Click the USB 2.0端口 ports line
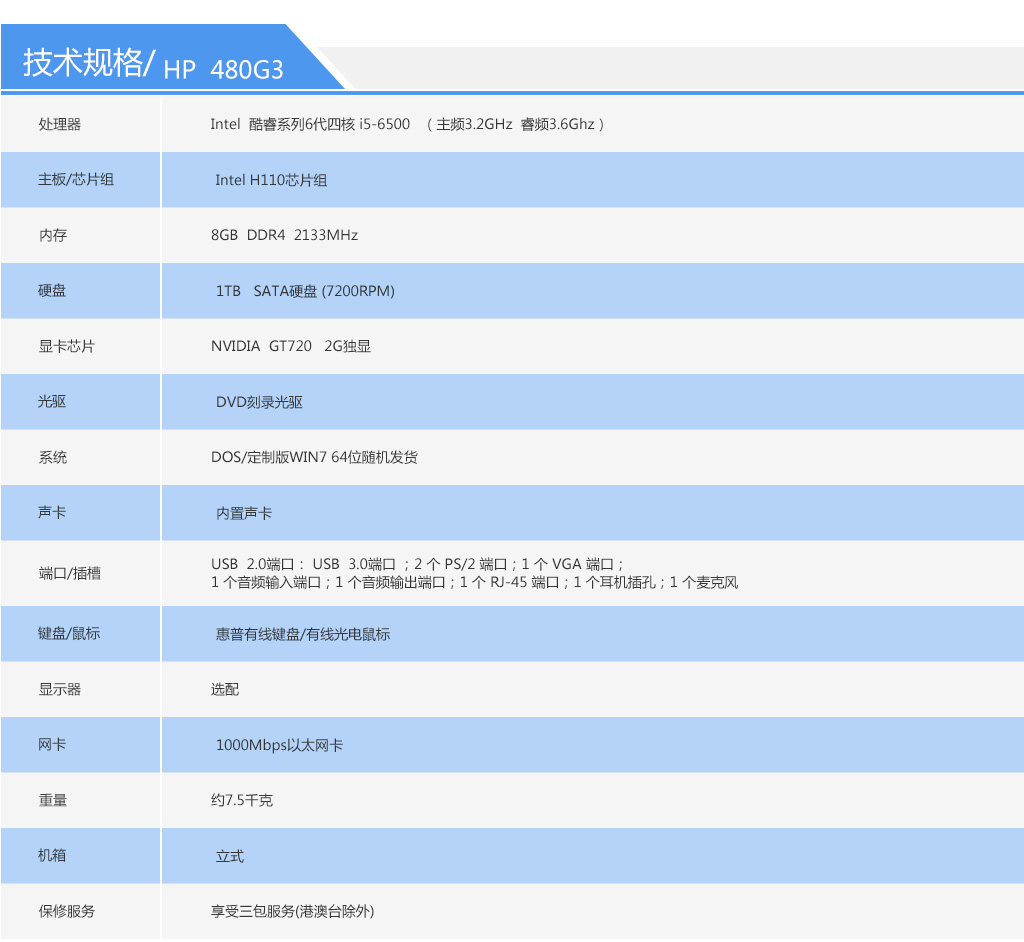This screenshot has height=942, width=1024. [x=417, y=564]
